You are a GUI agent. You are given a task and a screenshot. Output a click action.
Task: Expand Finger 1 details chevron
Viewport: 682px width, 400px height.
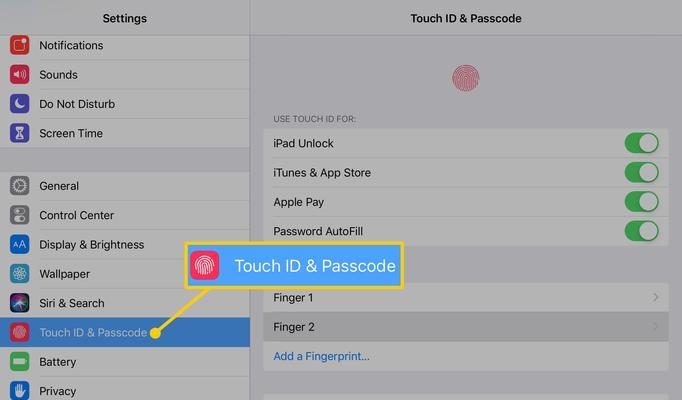(655, 297)
